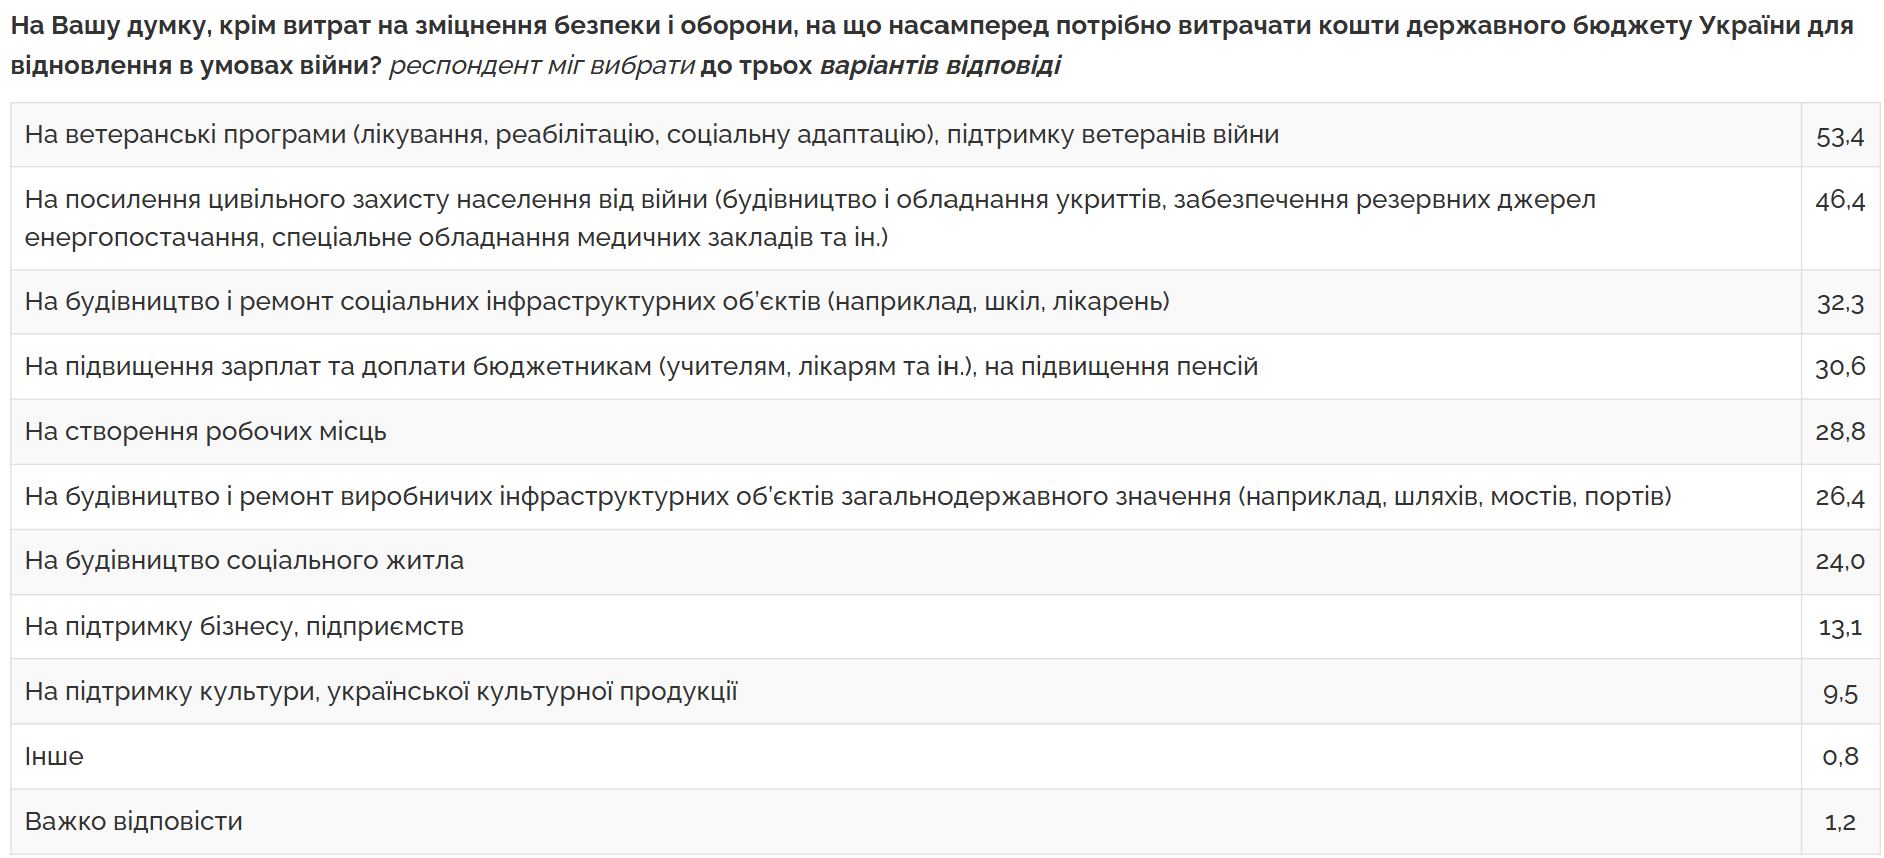Select the civil protection strengthening row text
This screenshot has width=1884, height=858.
810,218
